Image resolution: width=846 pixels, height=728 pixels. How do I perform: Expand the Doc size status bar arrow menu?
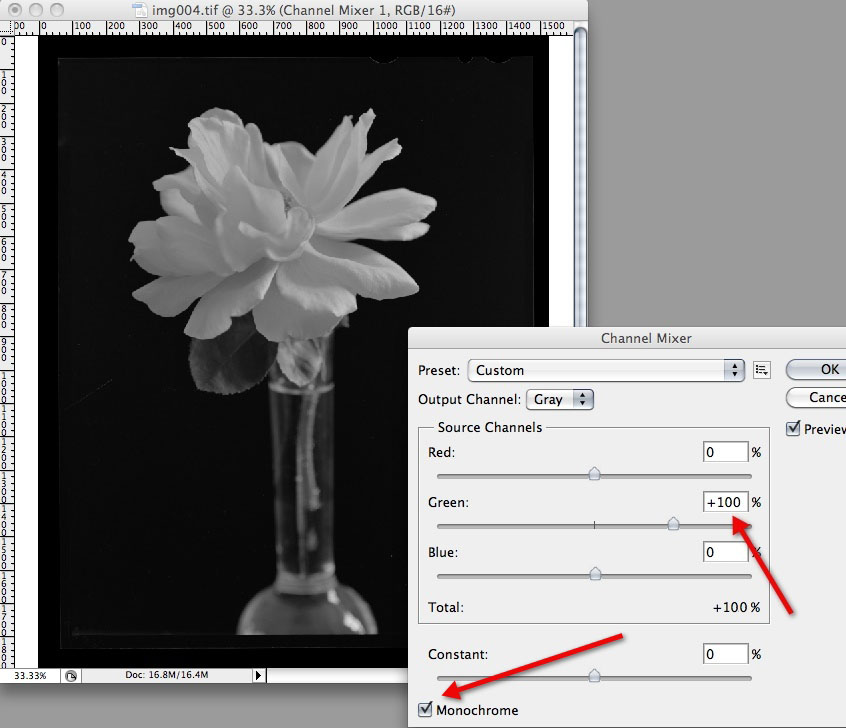258,676
